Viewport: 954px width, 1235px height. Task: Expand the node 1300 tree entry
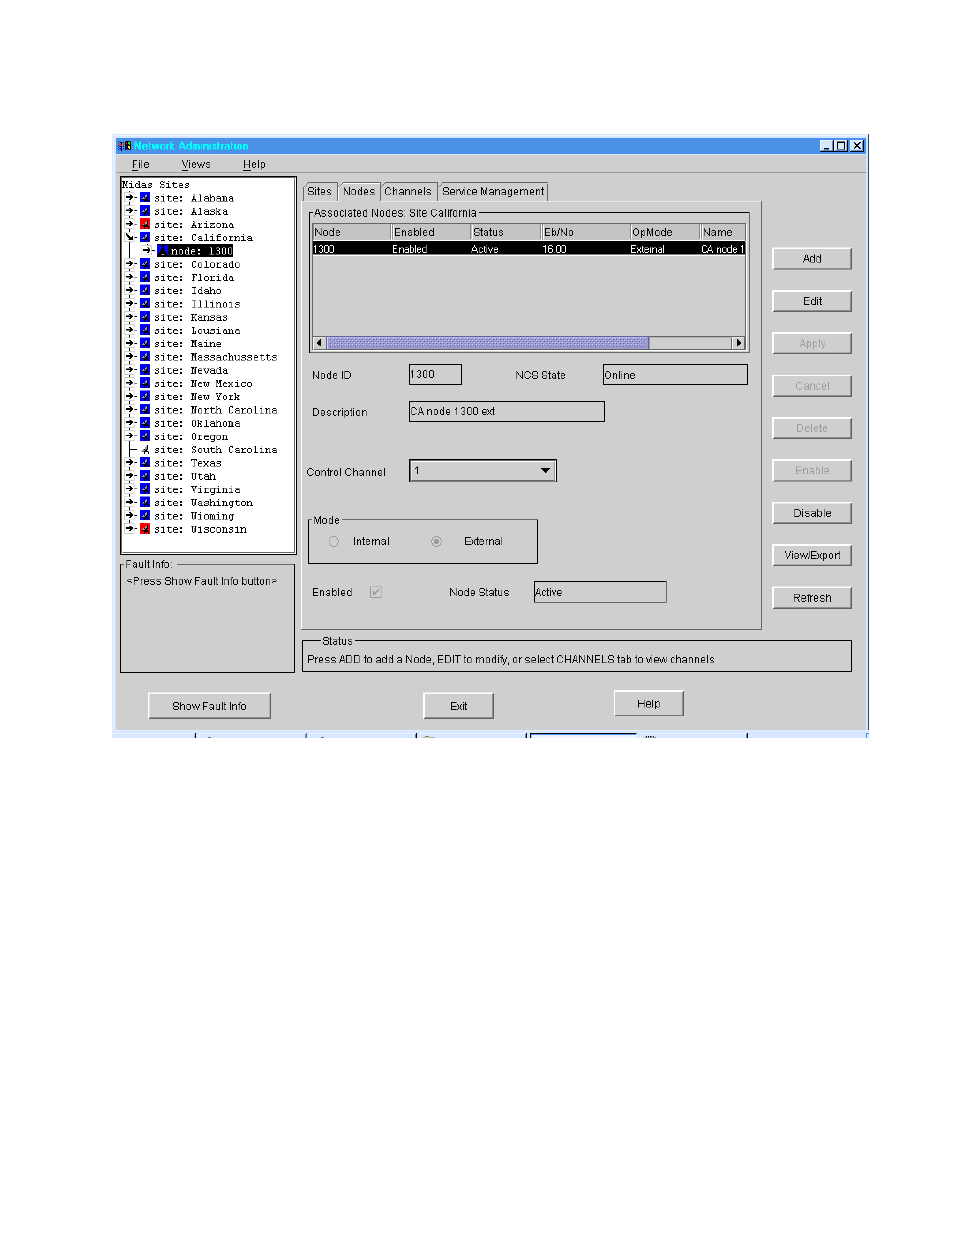(x=147, y=251)
